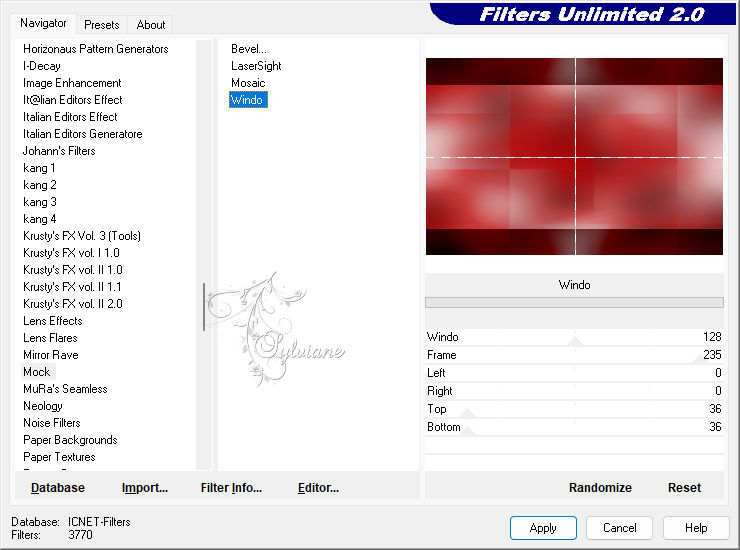The height and width of the screenshot is (550, 740).
Task: Open the Presets tab
Action: pos(101,25)
